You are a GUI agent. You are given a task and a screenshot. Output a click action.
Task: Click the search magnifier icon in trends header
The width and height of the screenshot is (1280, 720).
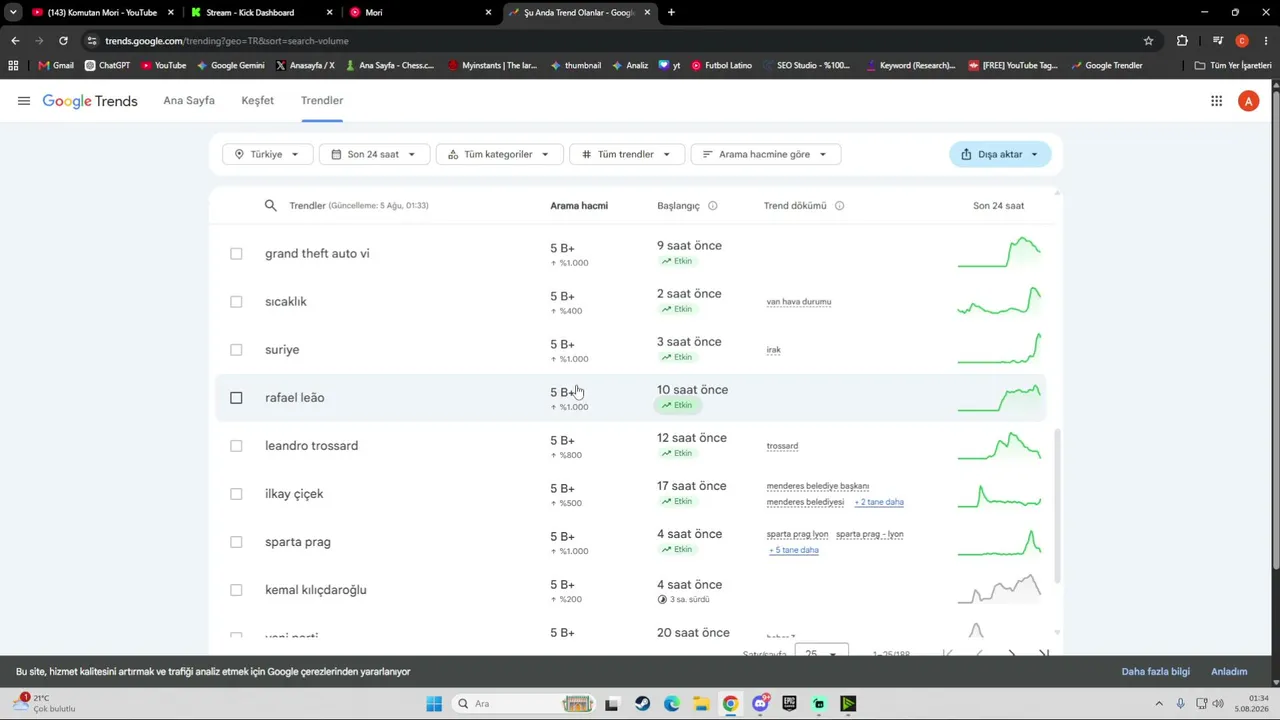270,206
